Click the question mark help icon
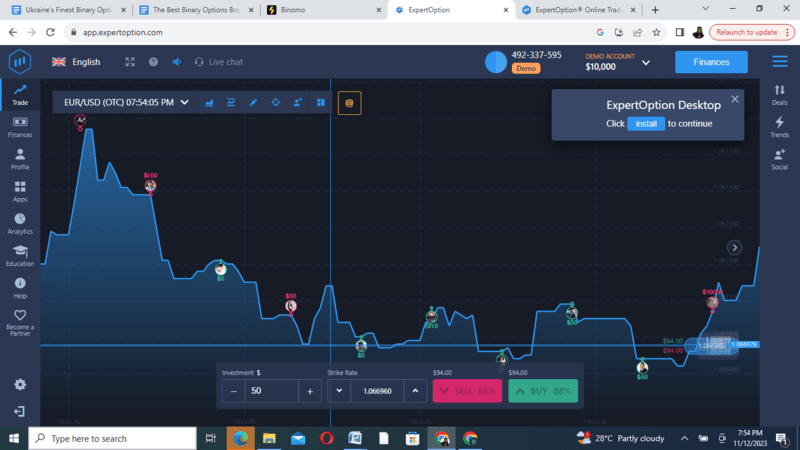The height and width of the screenshot is (450, 800). click(x=153, y=62)
